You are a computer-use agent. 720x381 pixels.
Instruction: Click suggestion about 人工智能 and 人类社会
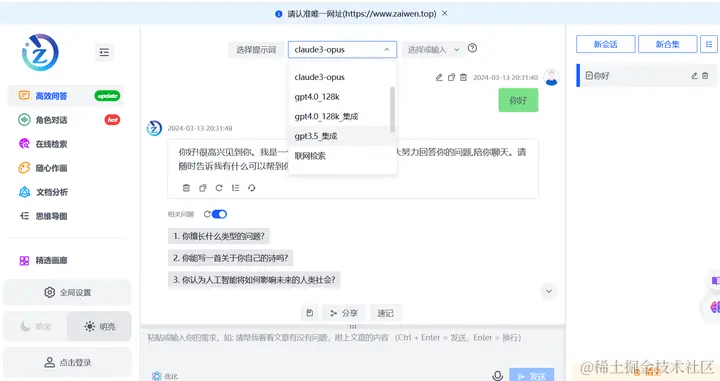coord(254,280)
